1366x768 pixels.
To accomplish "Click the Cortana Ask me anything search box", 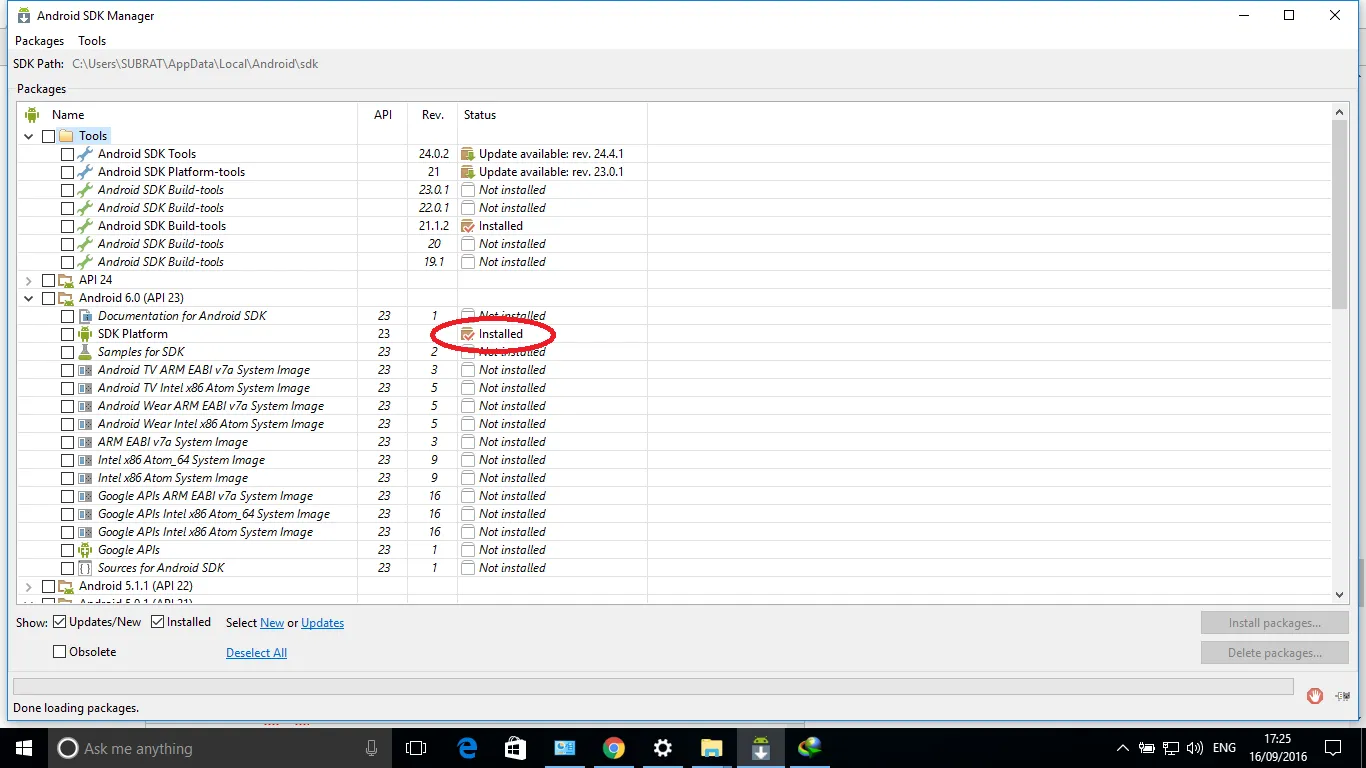I will coord(220,748).
